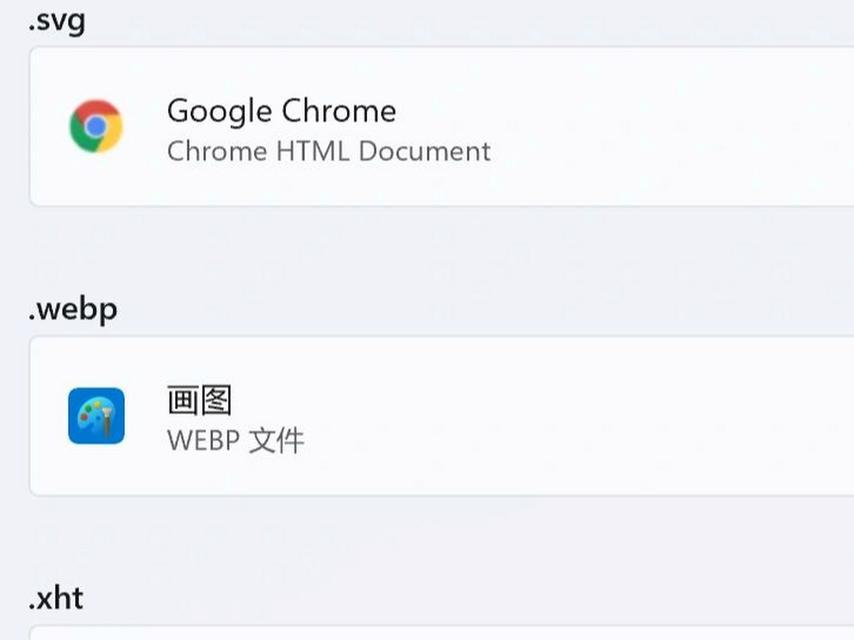Image resolution: width=854 pixels, height=640 pixels.
Task: Click empty area of the 画图 card
Action: [599, 416]
